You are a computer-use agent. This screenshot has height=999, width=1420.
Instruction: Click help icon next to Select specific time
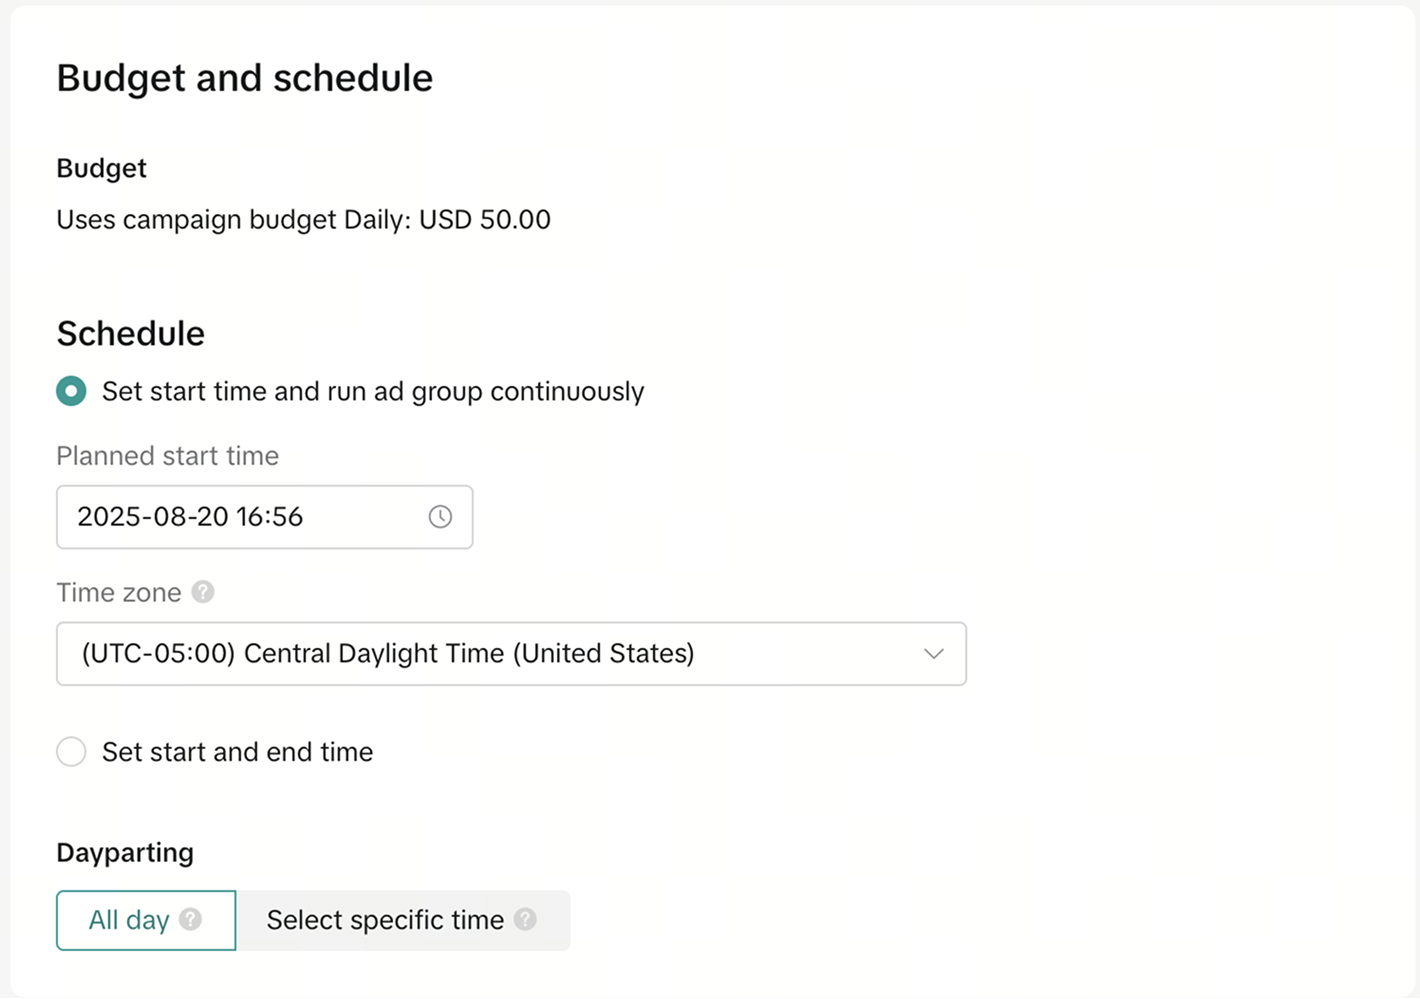pyautogui.click(x=525, y=920)
